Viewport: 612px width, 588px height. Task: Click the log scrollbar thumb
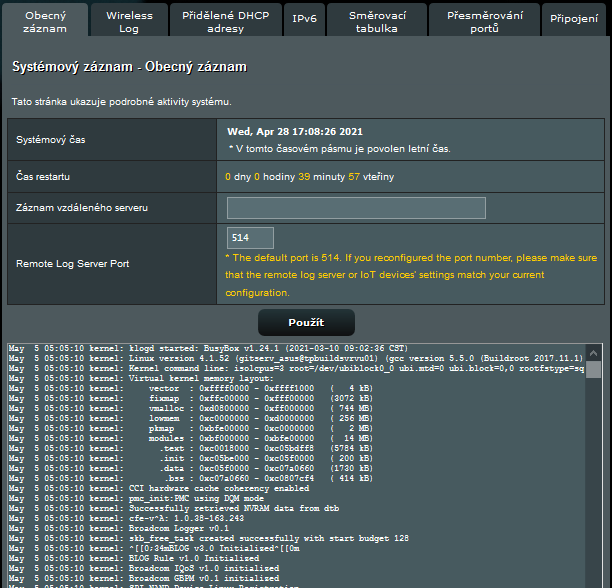pos(593,370)
